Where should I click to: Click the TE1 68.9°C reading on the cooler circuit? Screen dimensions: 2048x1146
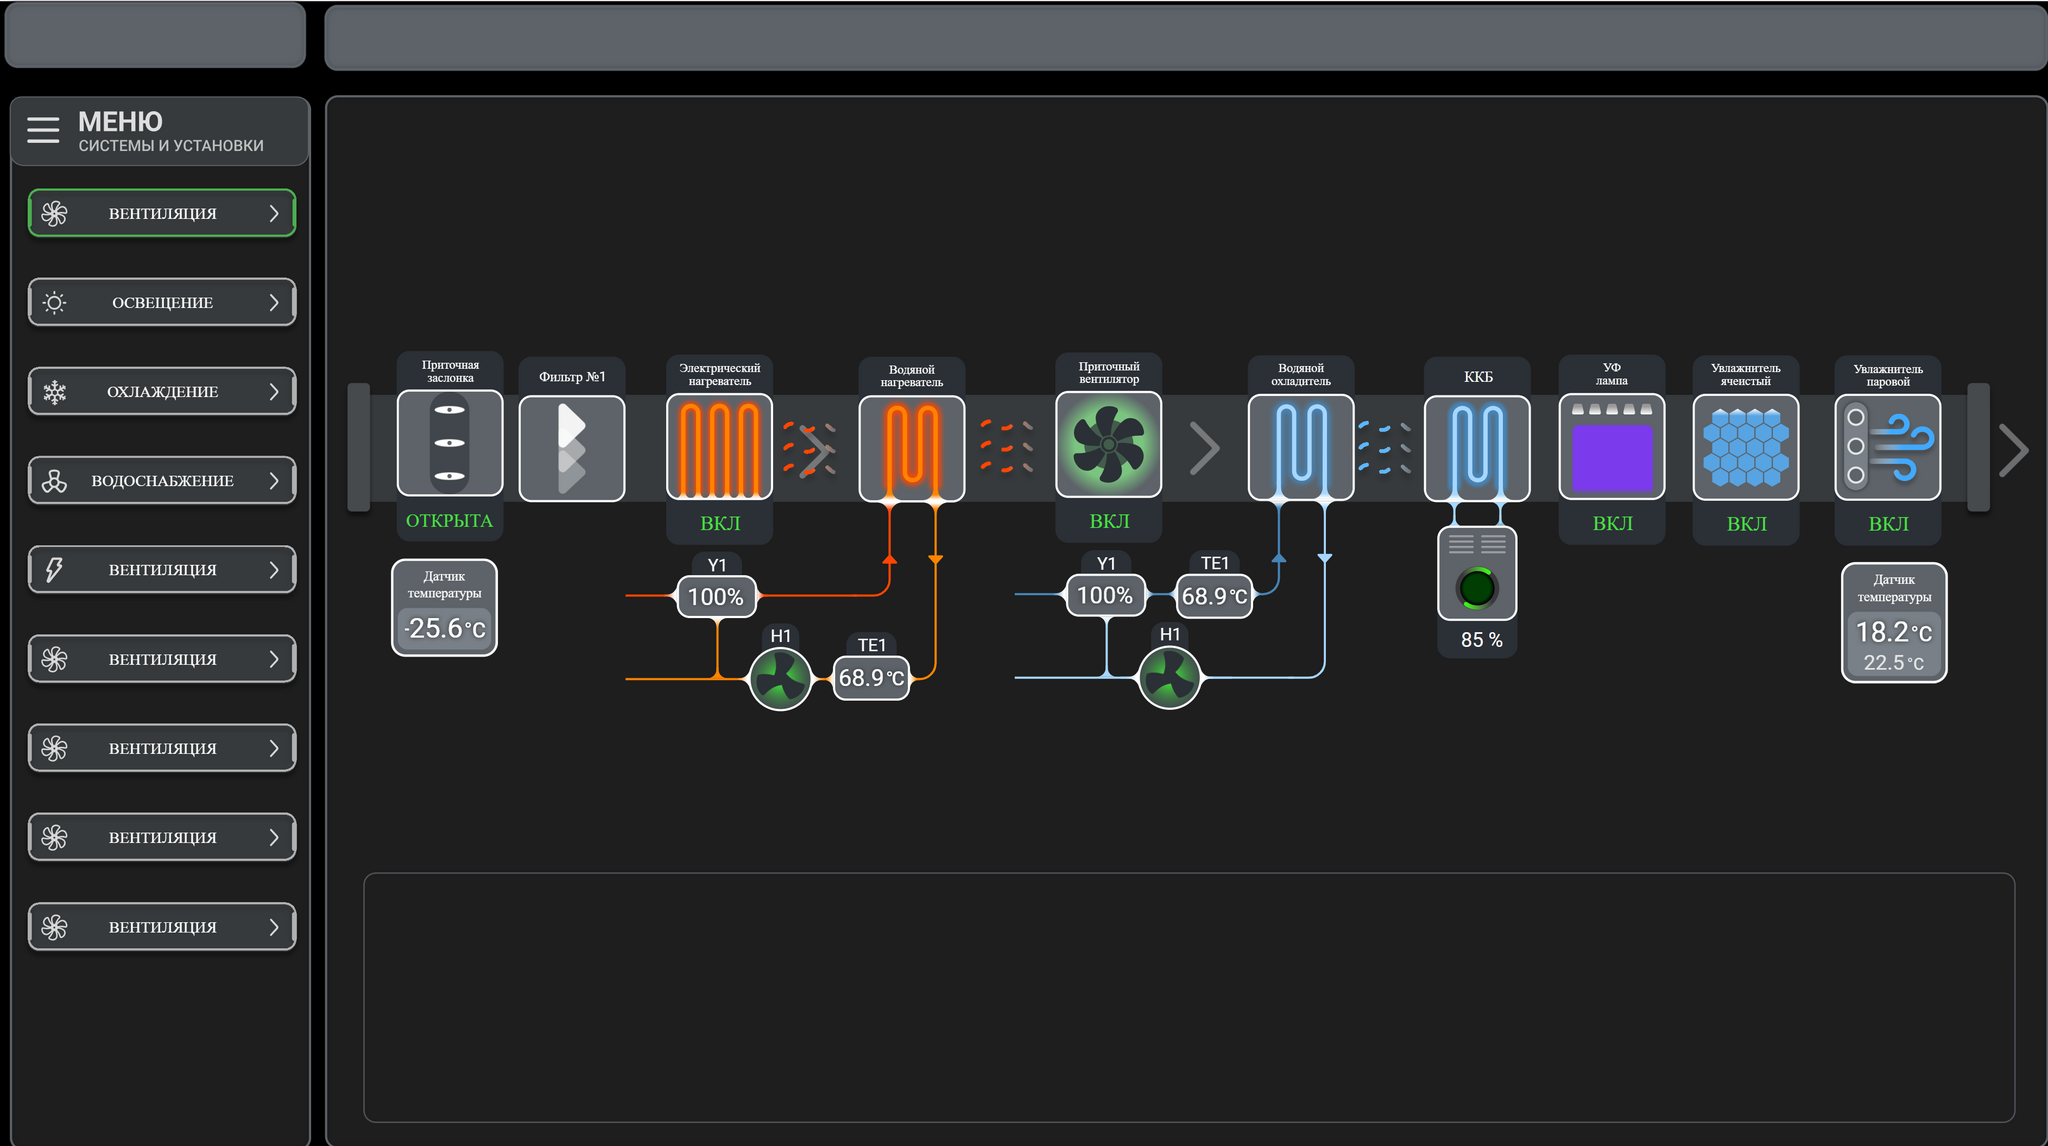pos(1214,596)
